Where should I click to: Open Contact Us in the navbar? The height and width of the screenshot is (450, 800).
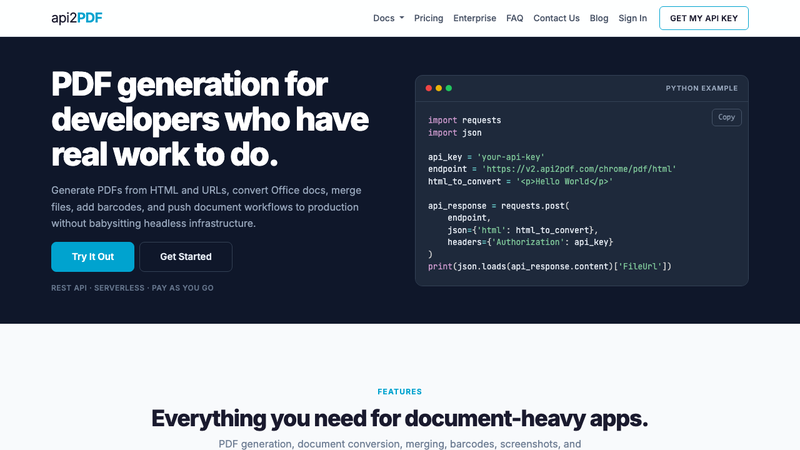tap(556, 18)
